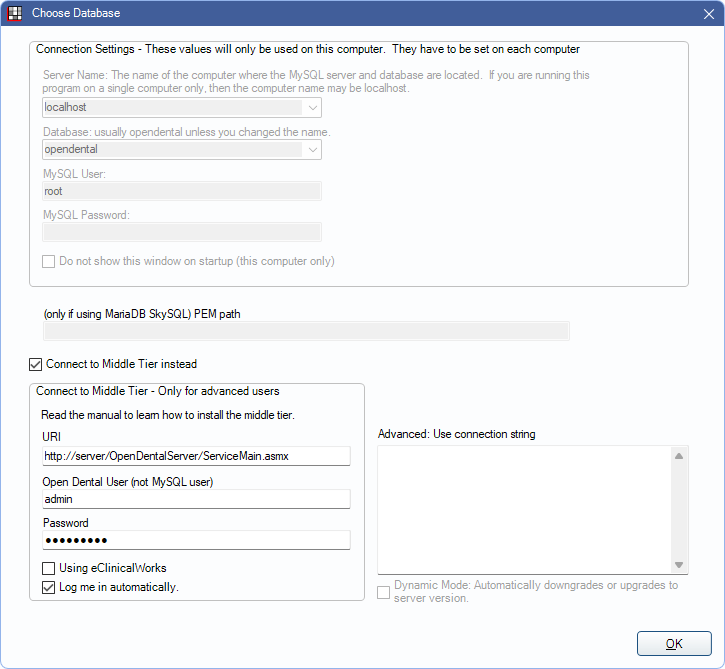Focus the Open Dental User field with admin
This screenshot has height=669, width=725.
[x=196, y=499]
